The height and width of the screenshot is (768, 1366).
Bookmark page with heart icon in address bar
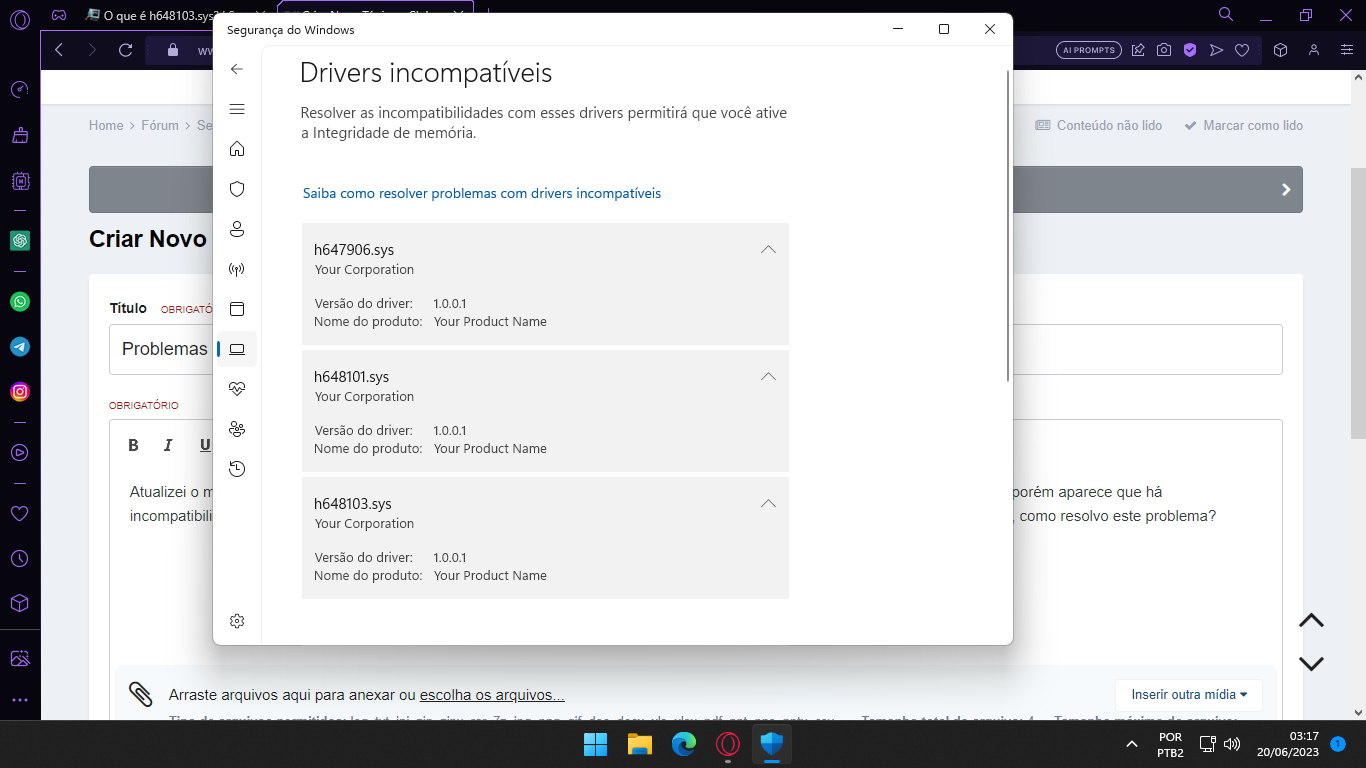coord(1242,50)
